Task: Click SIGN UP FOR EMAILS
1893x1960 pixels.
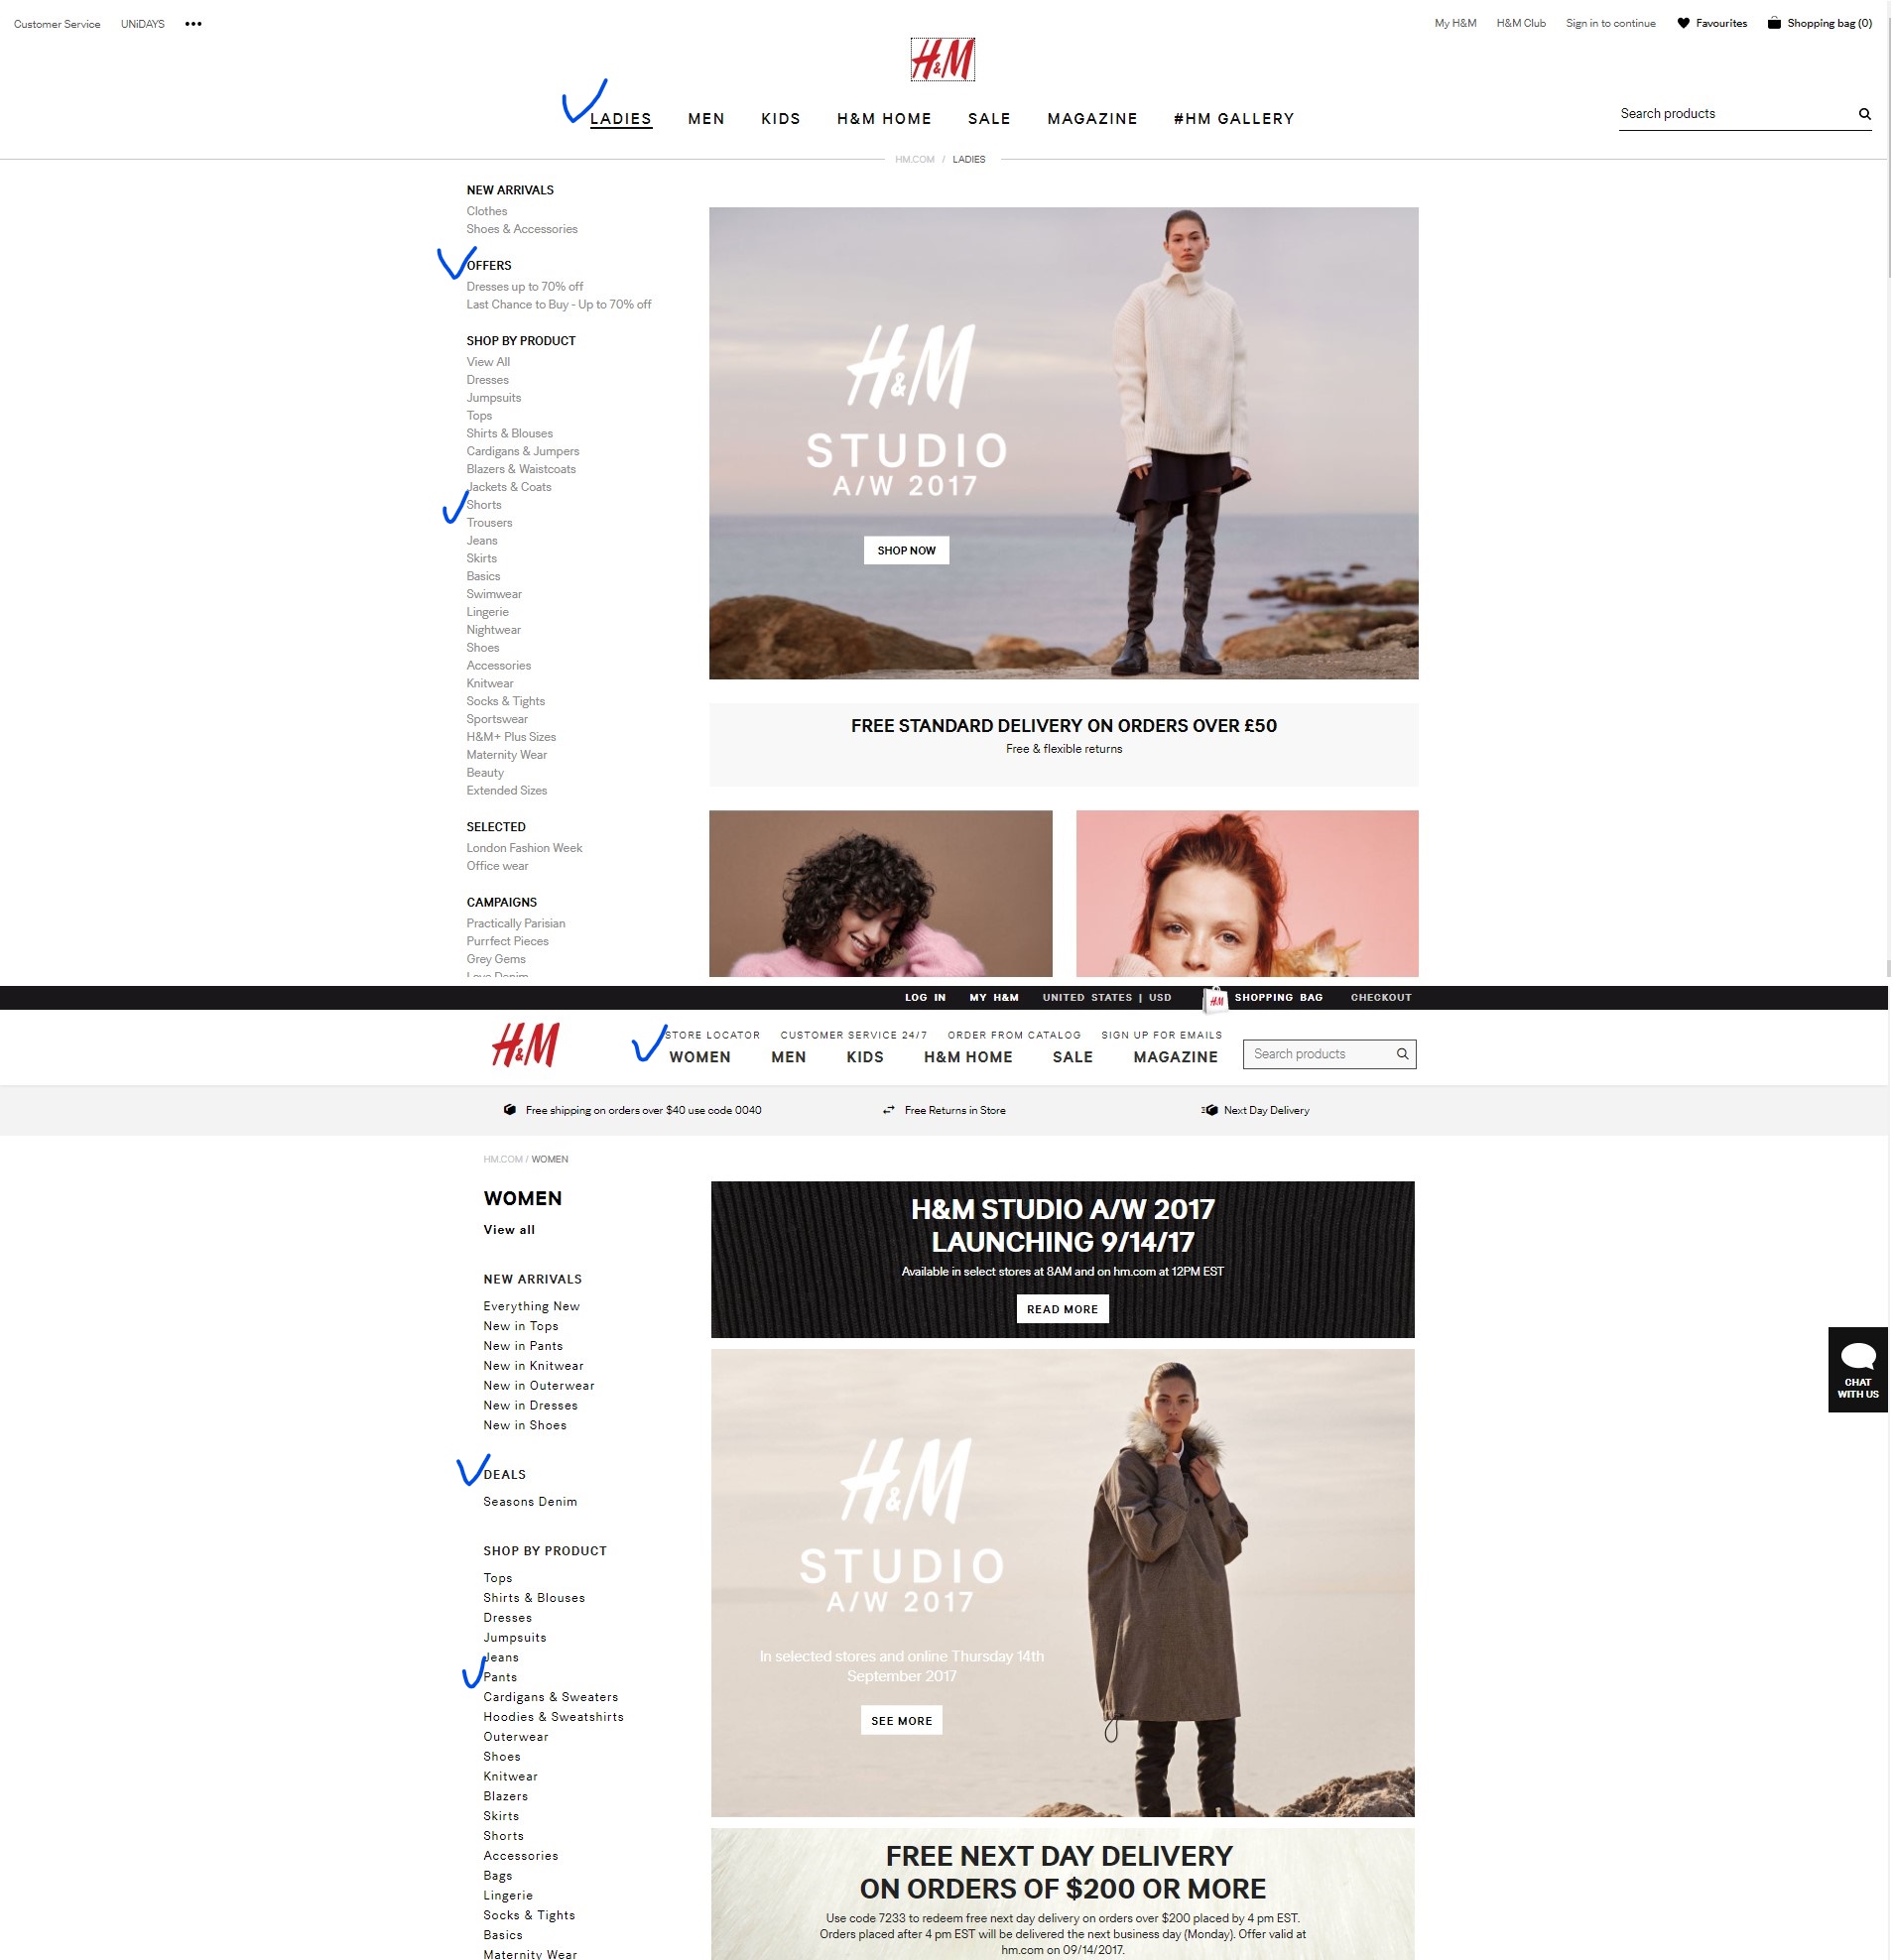Action: 1161,1035
